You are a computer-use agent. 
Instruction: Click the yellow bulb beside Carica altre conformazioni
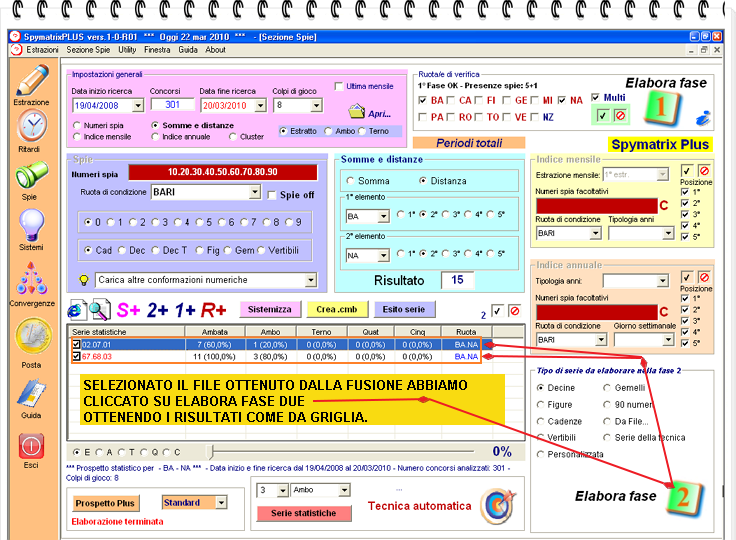pyautogui.click(x=84, y=280)
